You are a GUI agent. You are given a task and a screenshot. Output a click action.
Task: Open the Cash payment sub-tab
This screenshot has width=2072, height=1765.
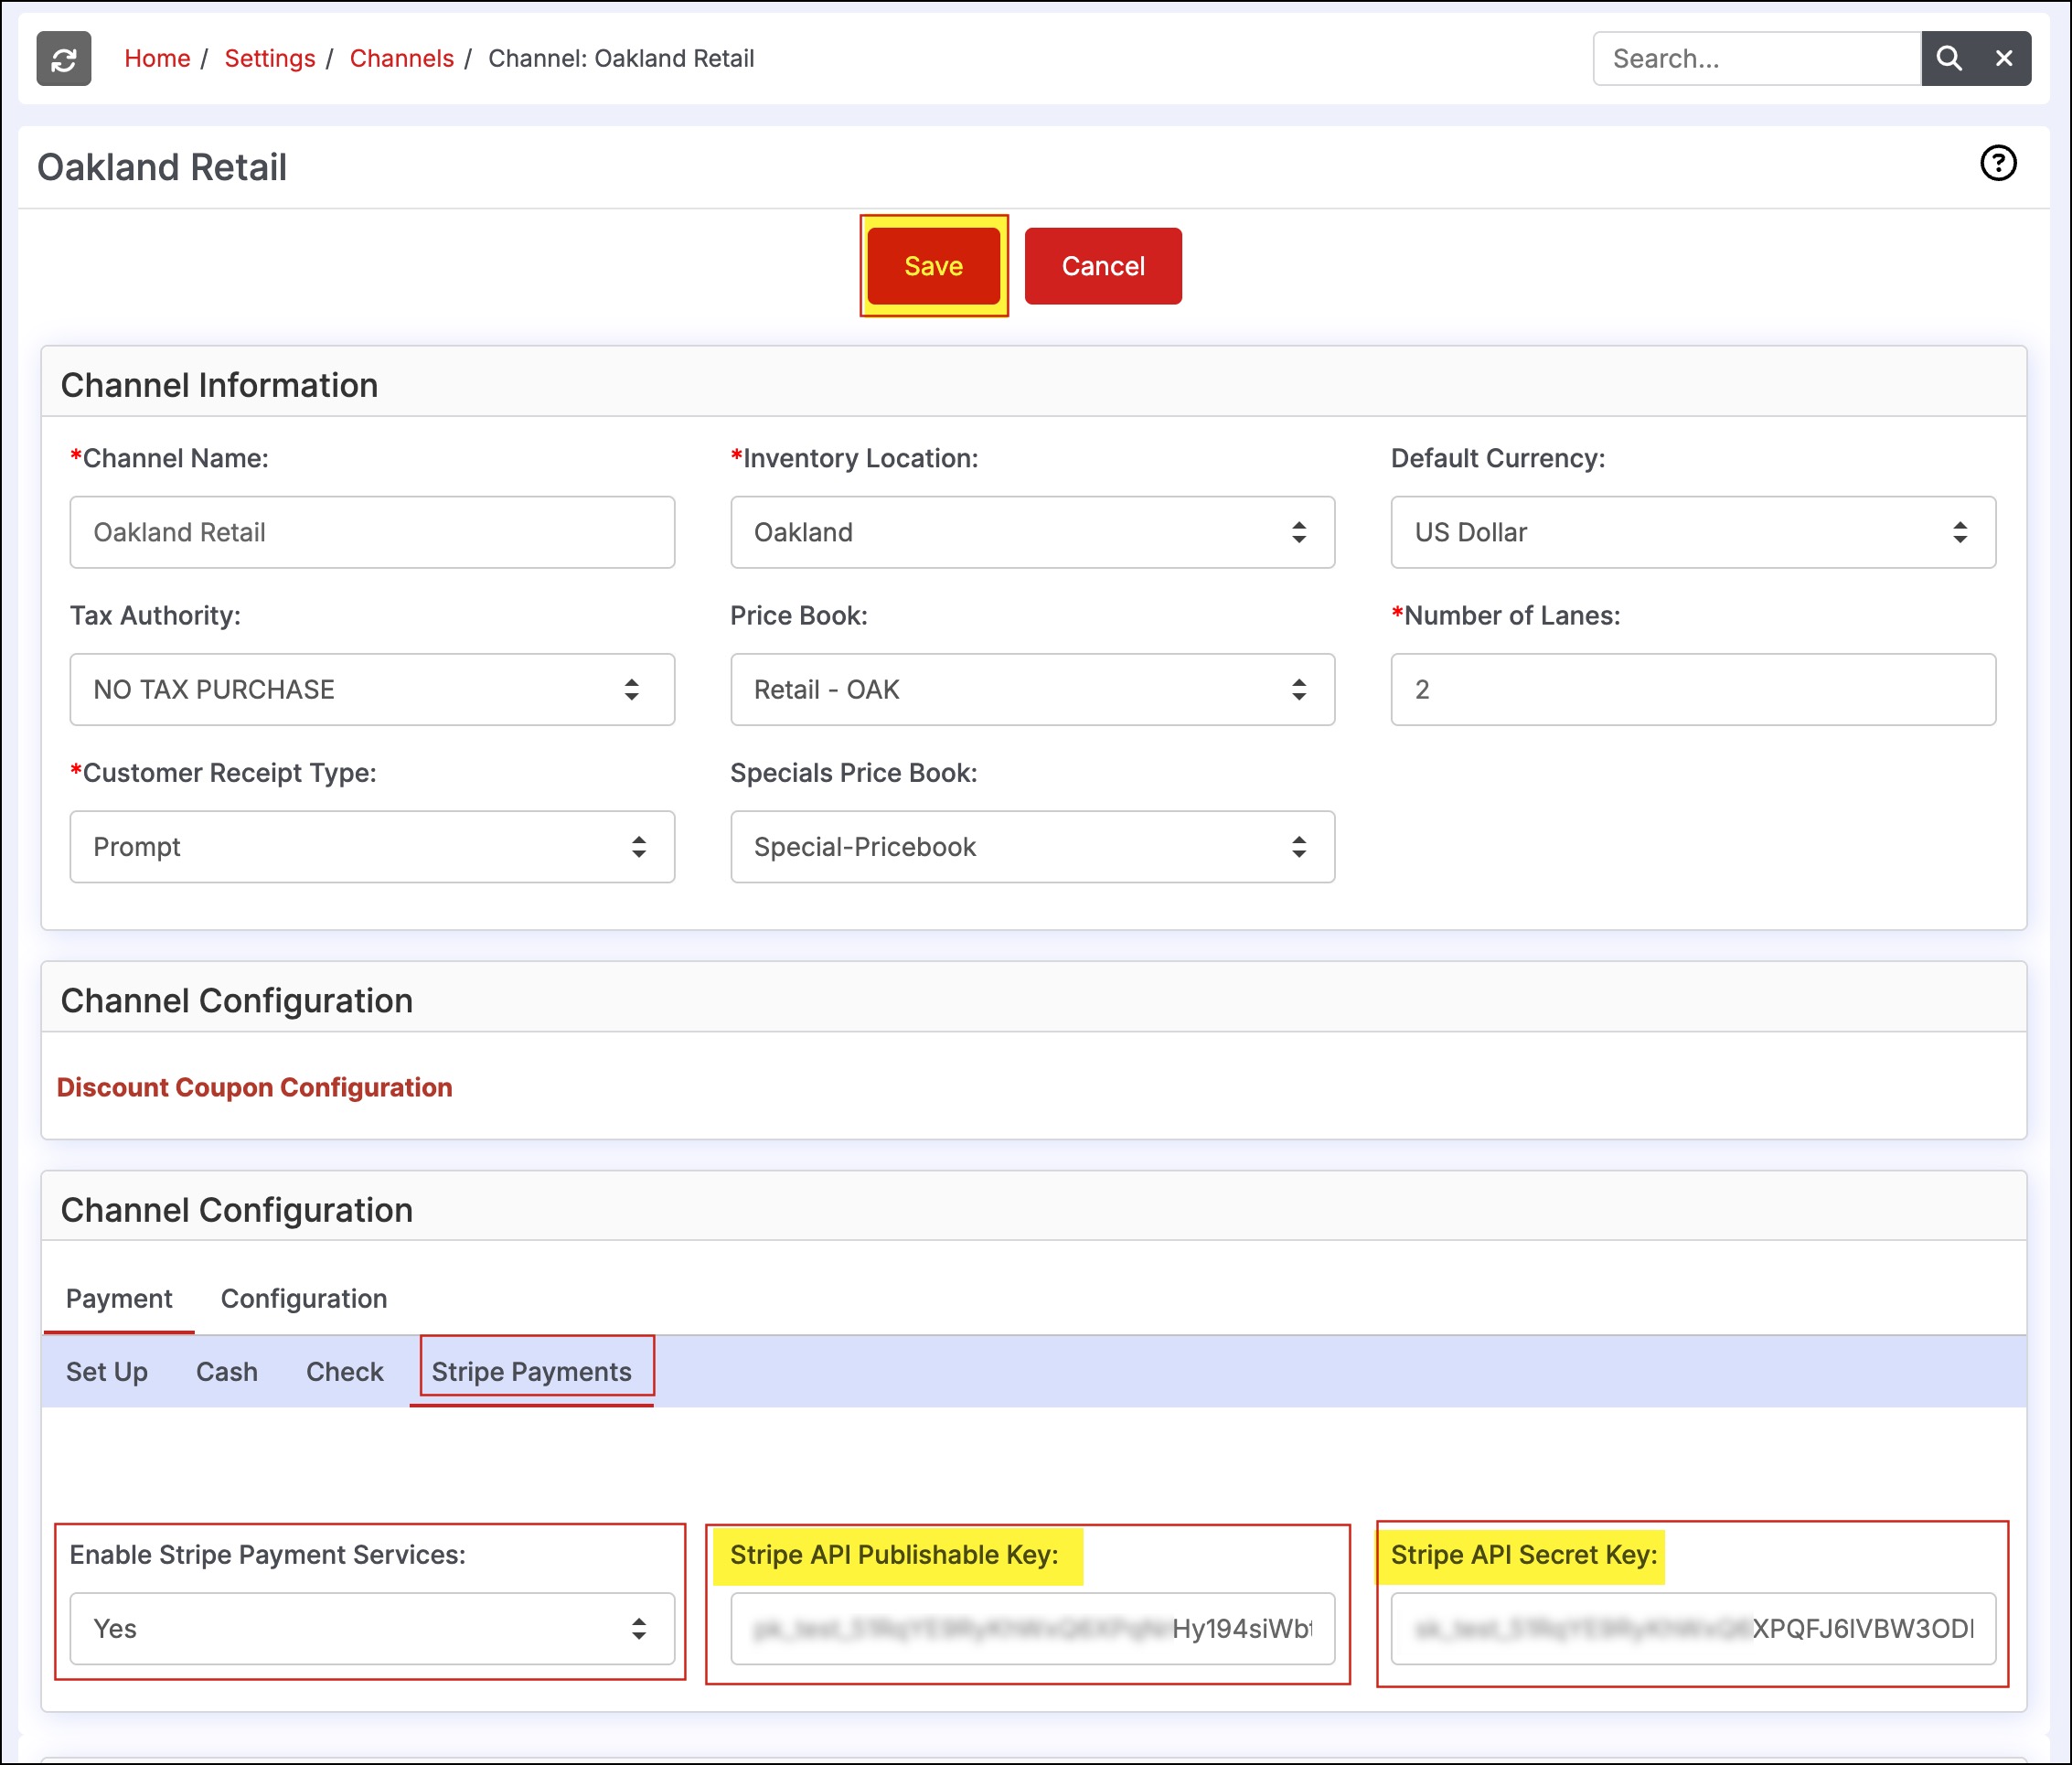coord(226,1371)
